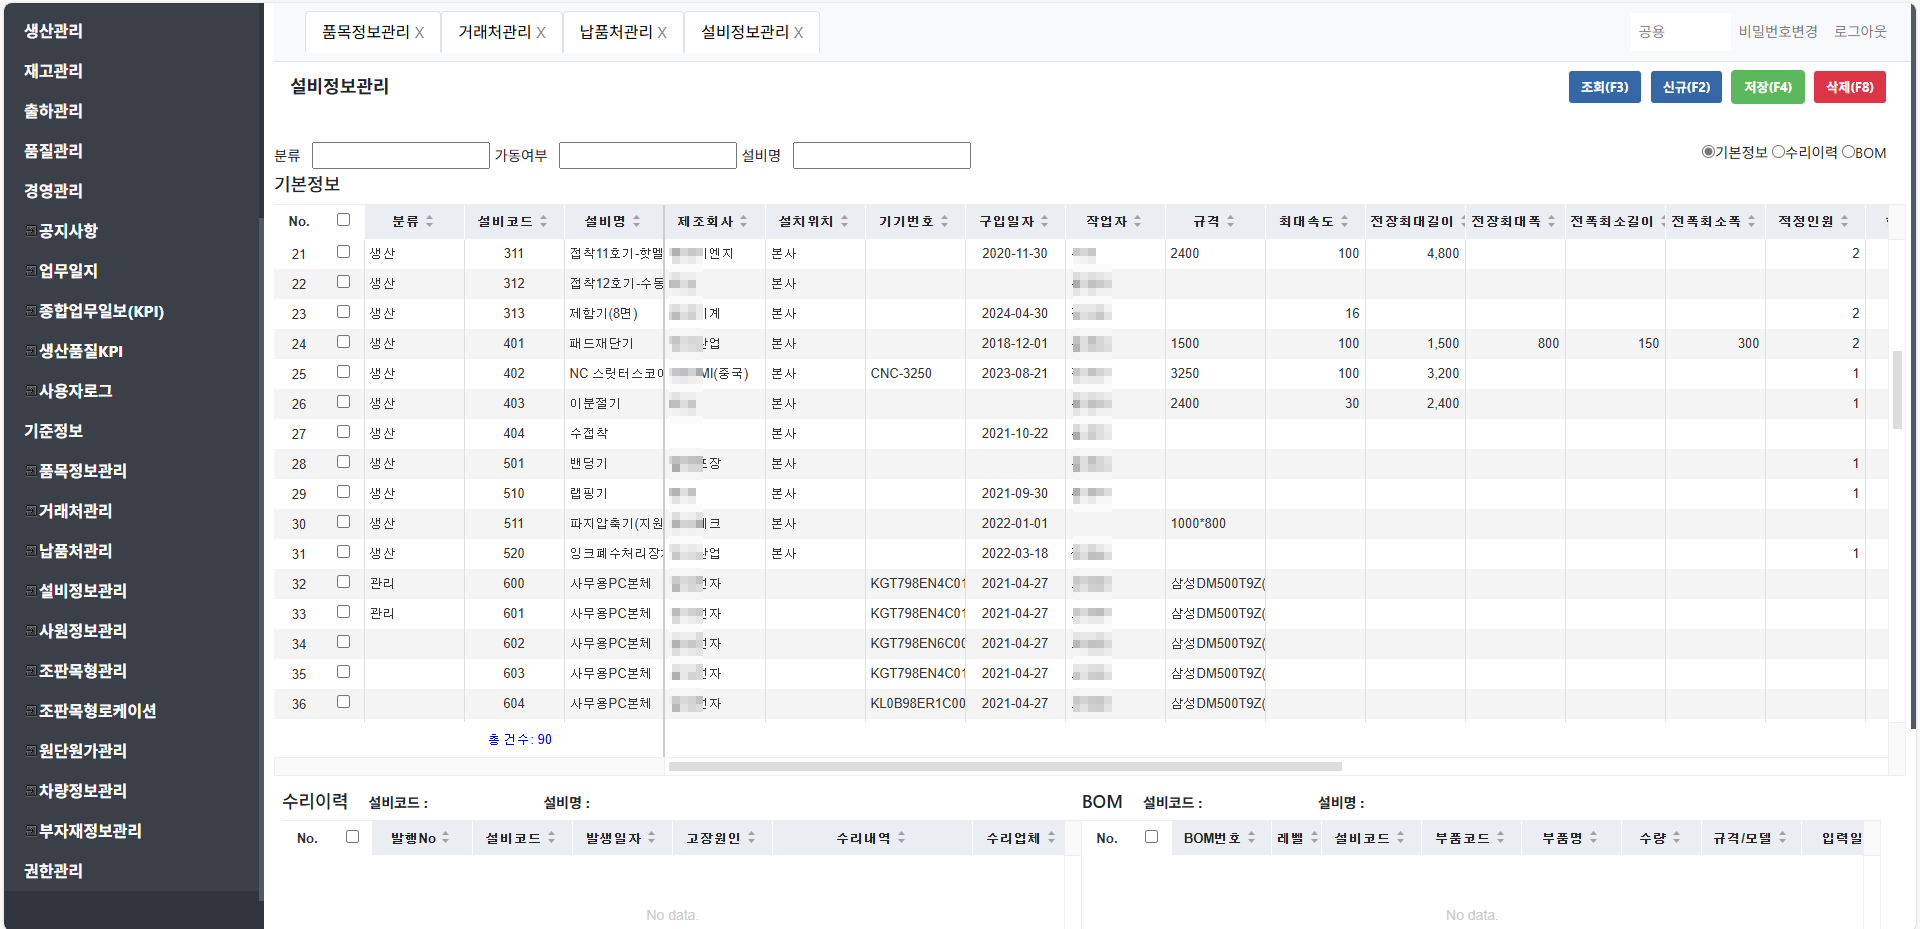Click the 로그아웃 link

coord(1860,32)
